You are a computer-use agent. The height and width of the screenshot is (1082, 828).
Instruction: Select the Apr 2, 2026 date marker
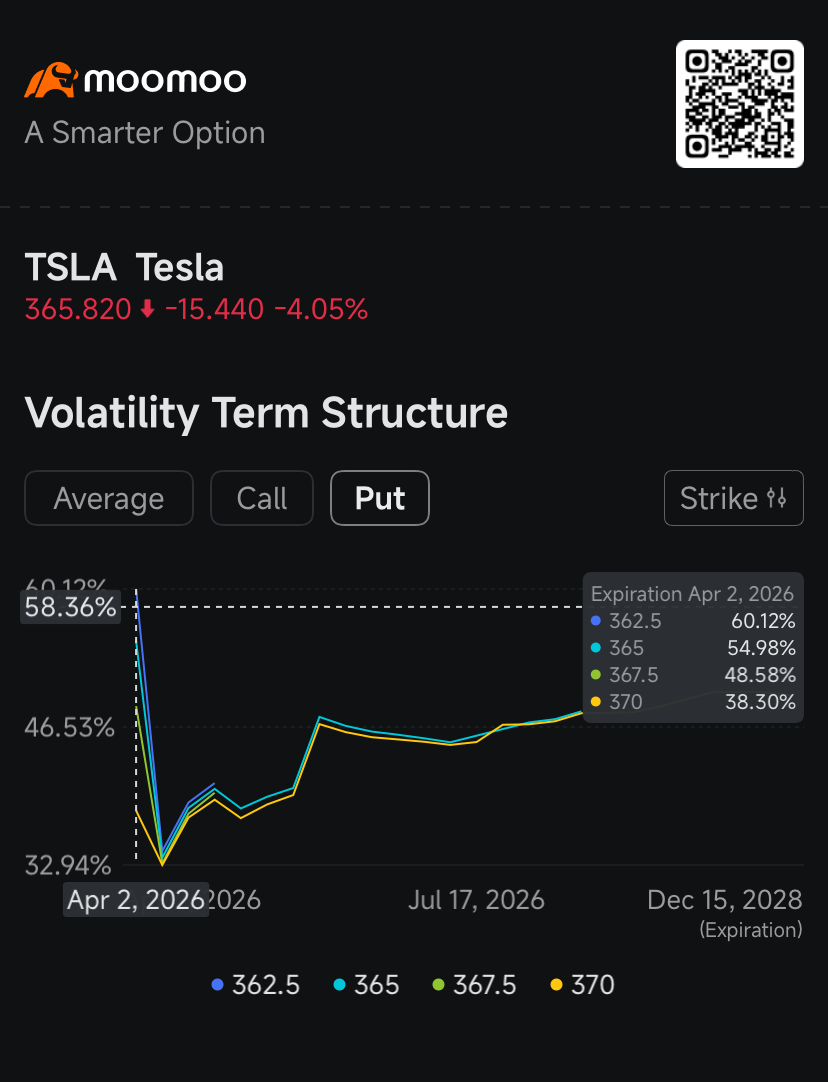tap(136, 900)
